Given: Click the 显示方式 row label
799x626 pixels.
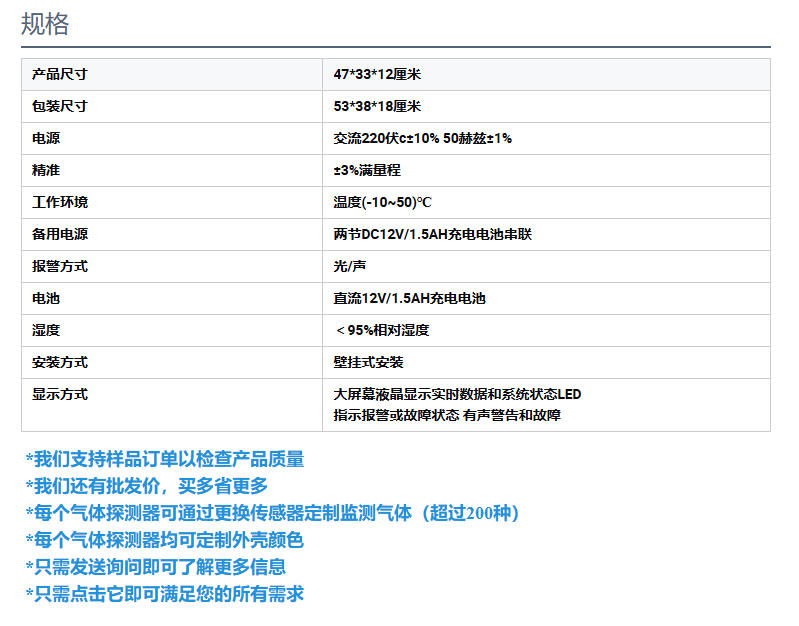Looking at the screenshot, I should coord(59,394).
